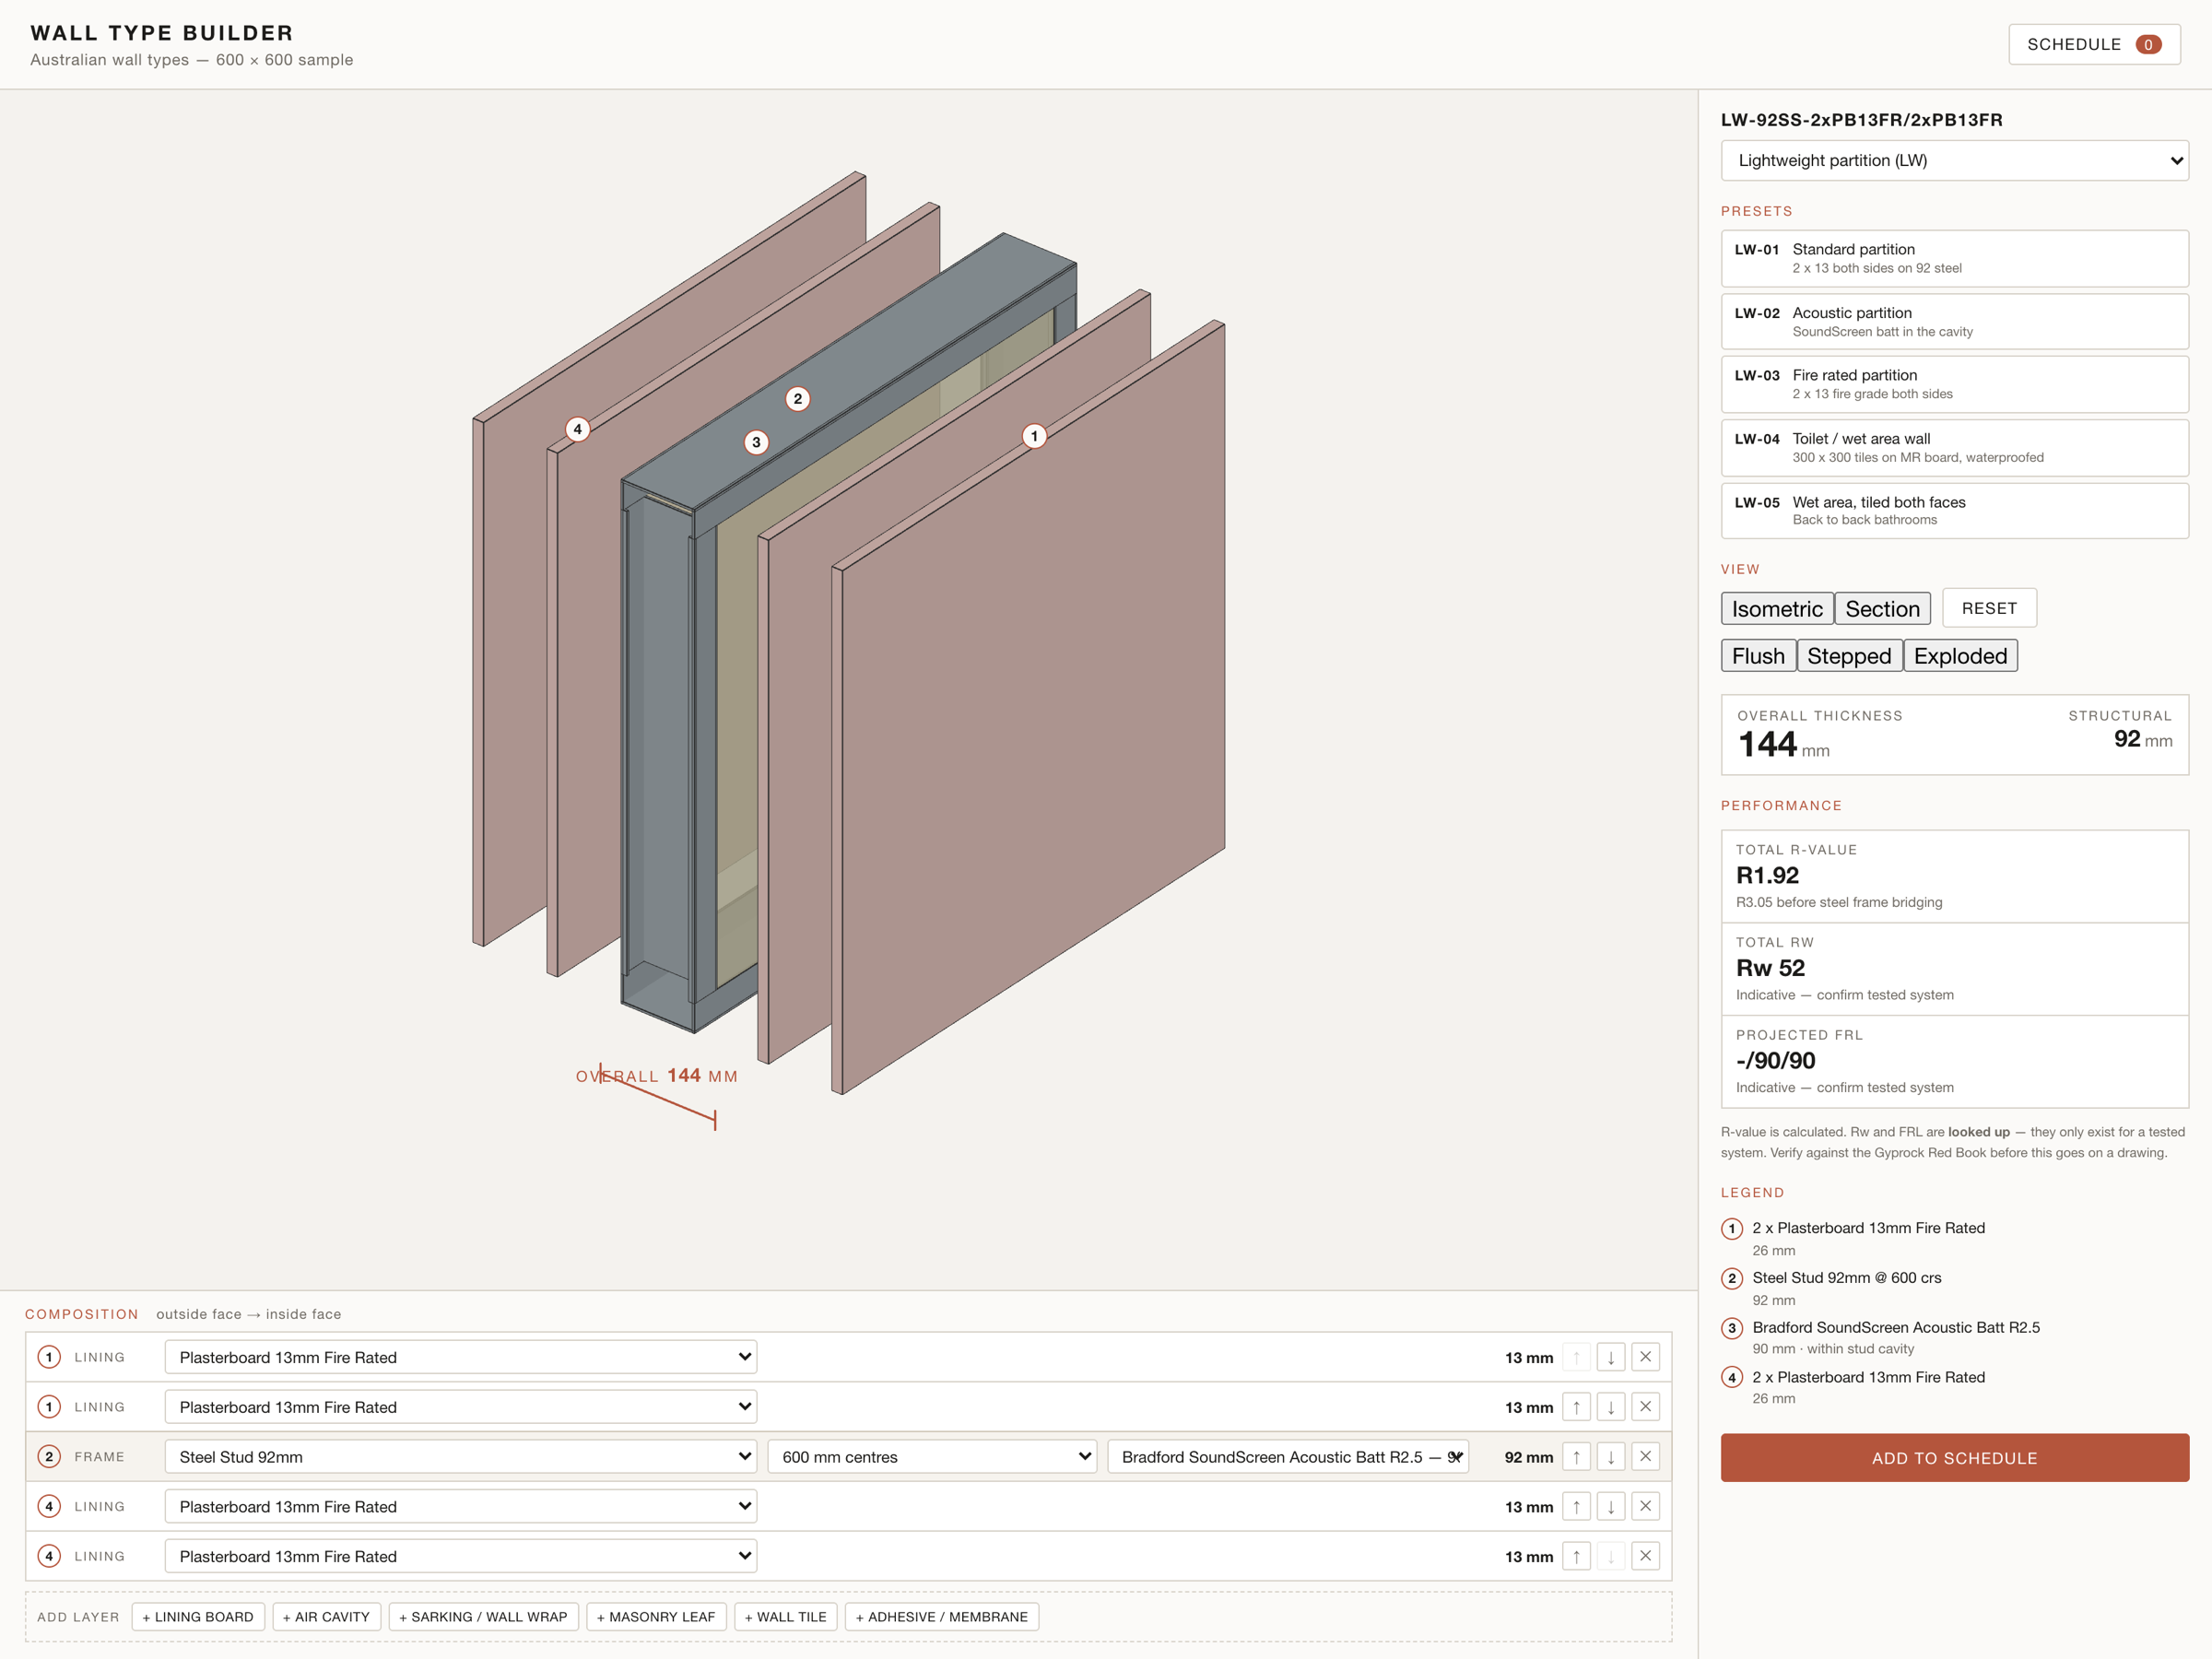Move third lining row down
The height and width of the screenshot is (1659, 2212).
1610,1506
